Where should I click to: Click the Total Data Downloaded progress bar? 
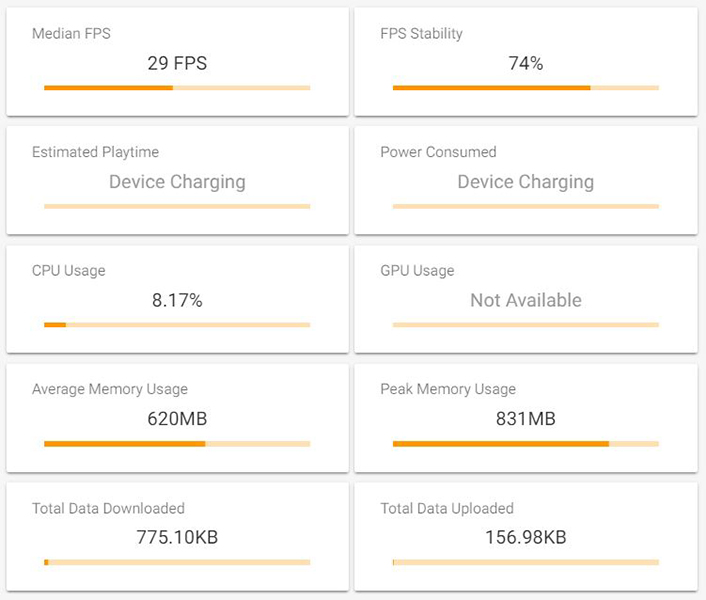(177, 562)
